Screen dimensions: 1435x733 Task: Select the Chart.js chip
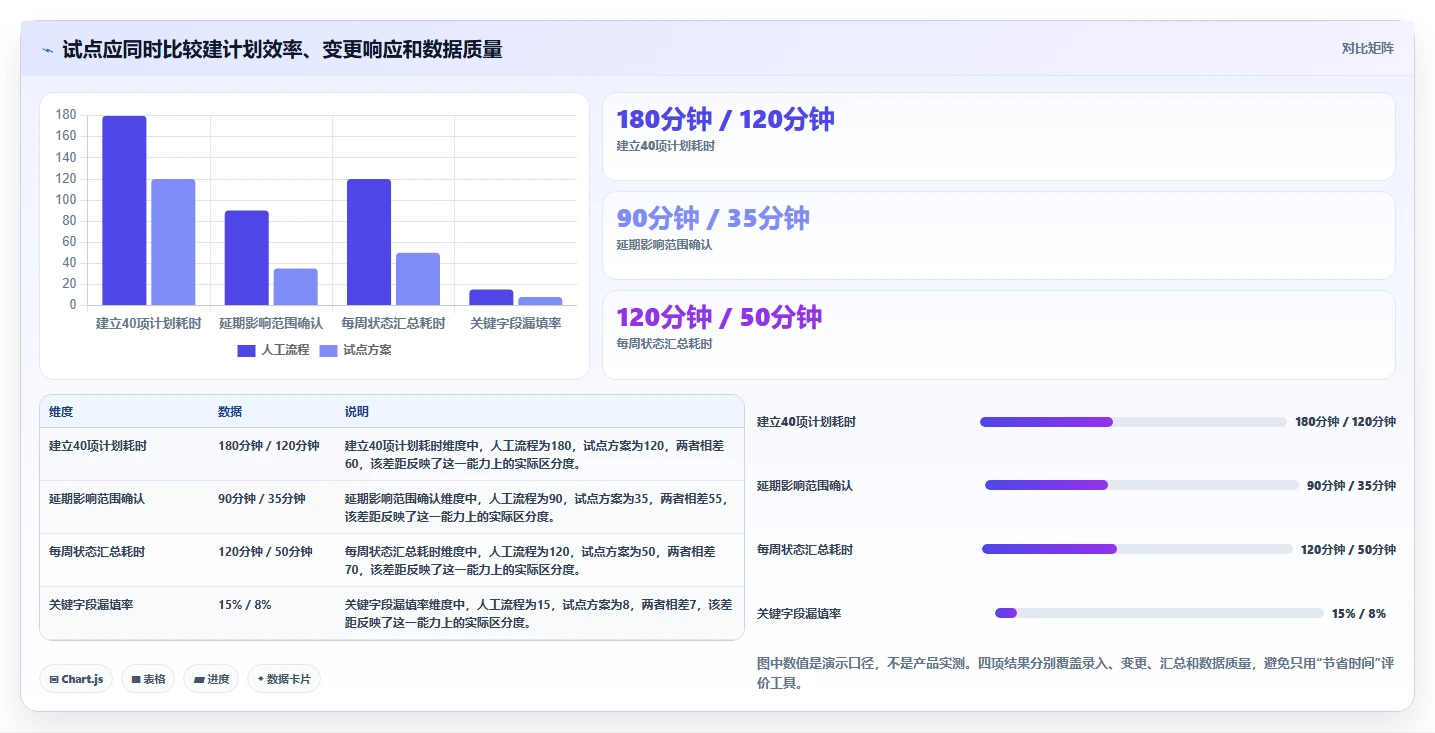76,679
